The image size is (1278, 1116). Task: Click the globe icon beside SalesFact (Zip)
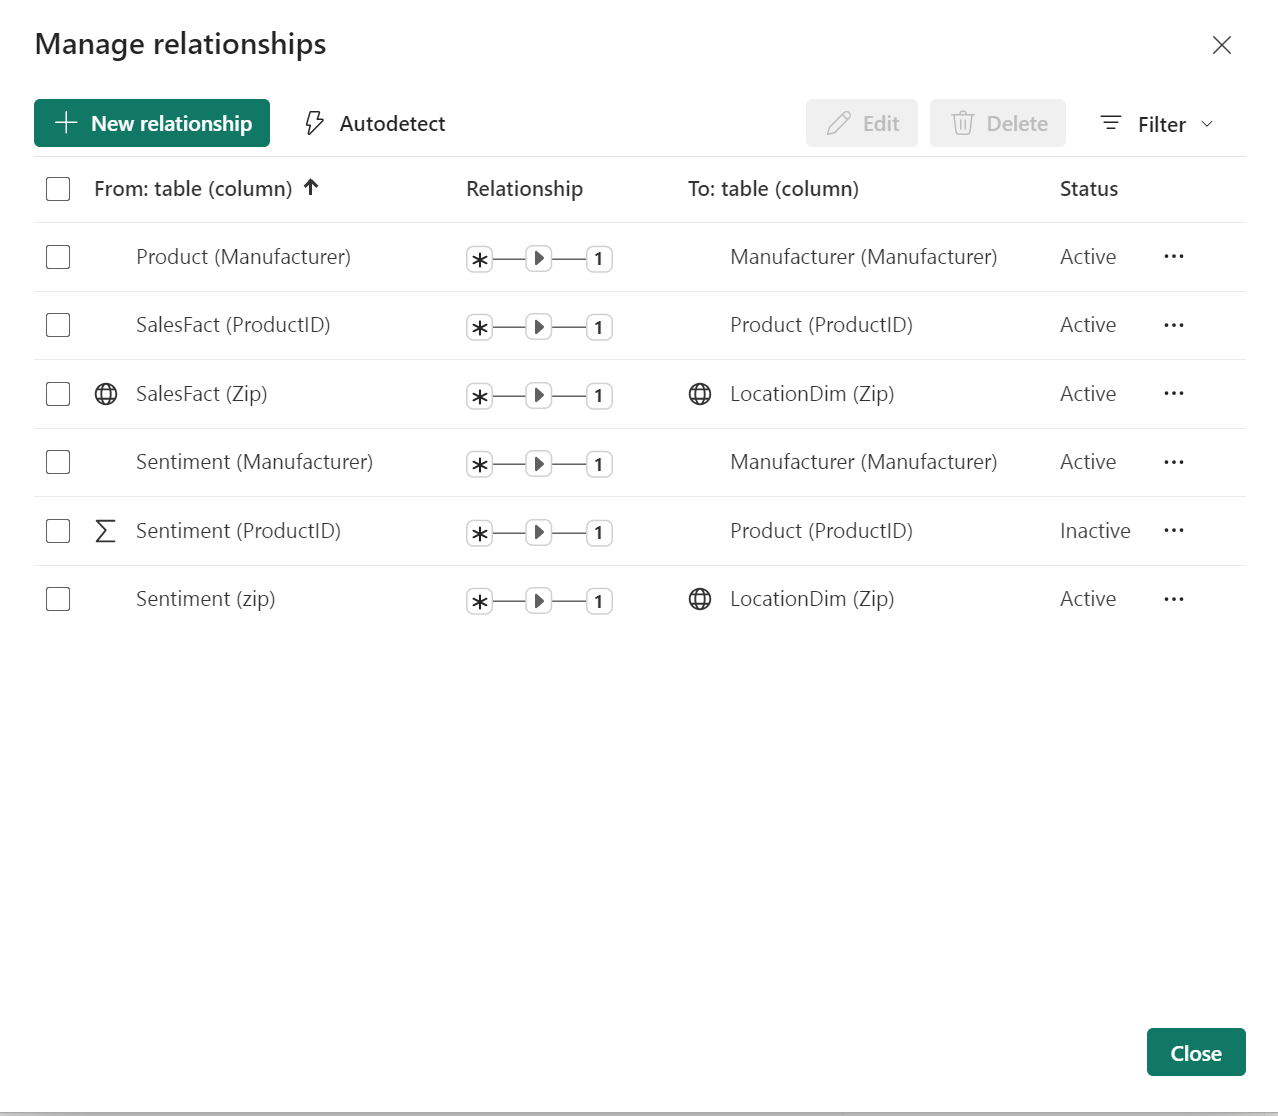(106, 394)
